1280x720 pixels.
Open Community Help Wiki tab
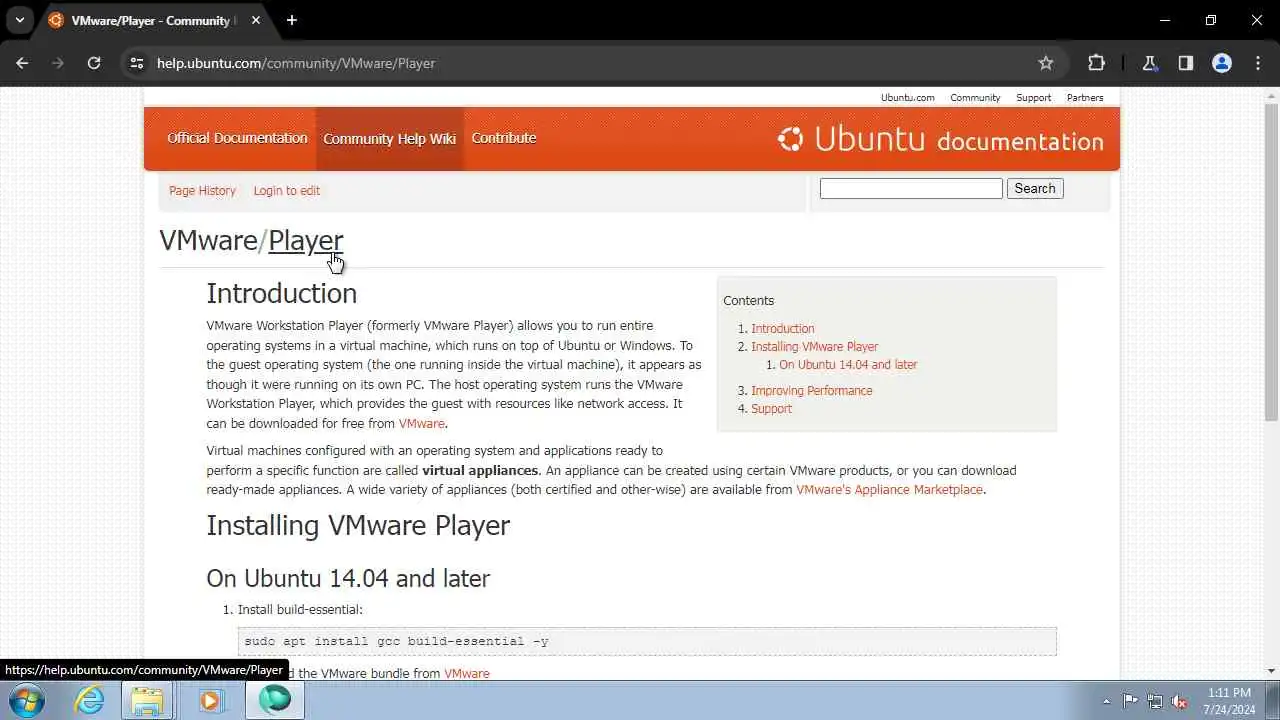point(389,138)
